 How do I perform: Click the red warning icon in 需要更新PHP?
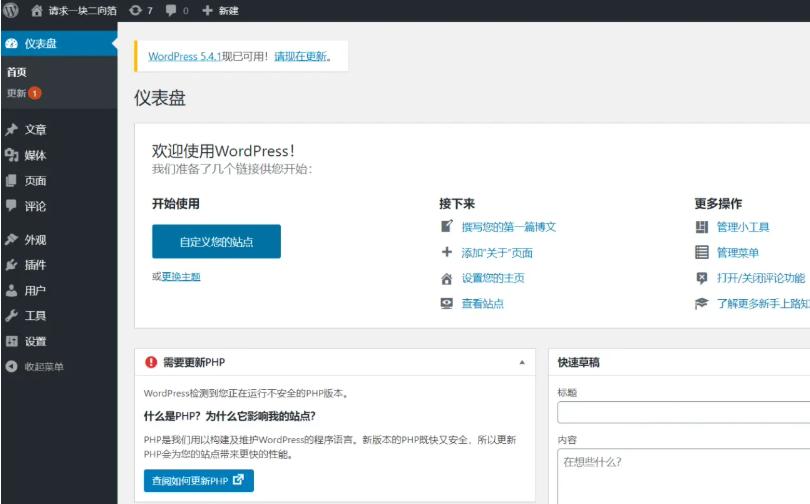point(151,362)
